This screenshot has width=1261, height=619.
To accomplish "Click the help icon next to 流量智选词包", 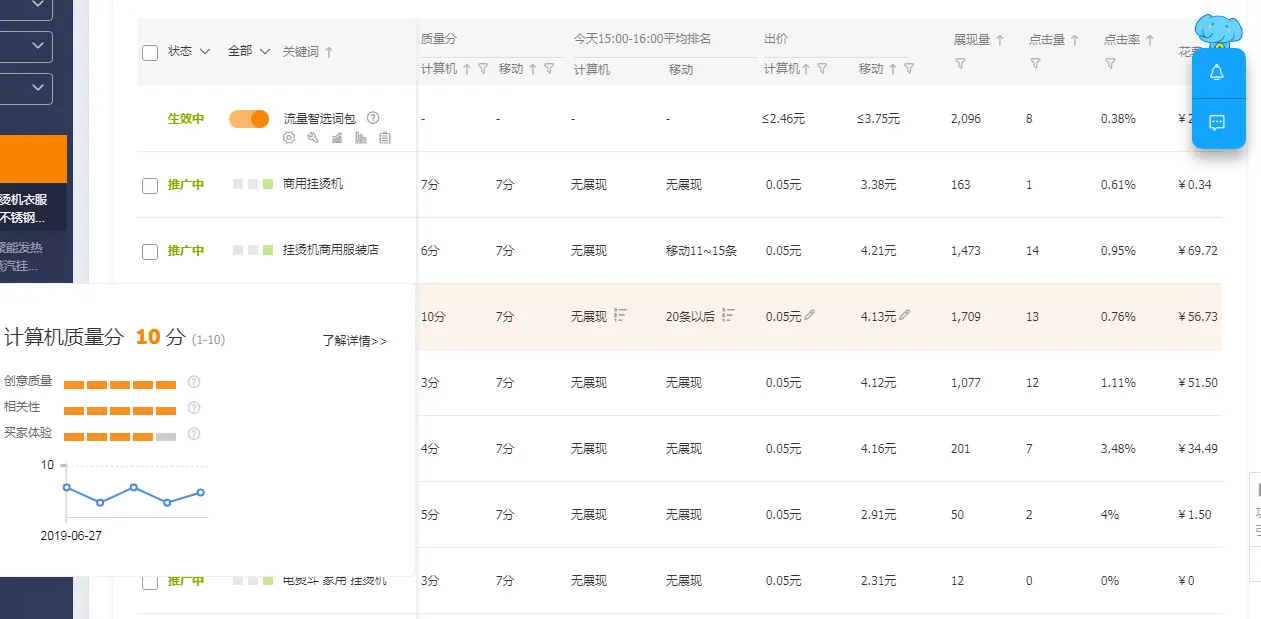I will [x=373, y=118].
